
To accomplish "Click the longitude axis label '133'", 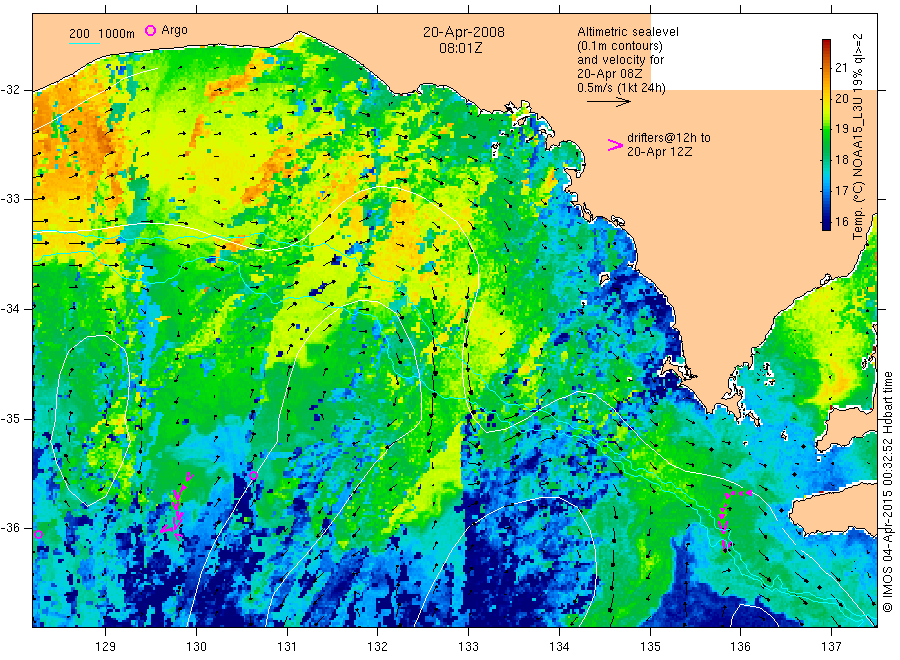I will tap(468, 646).
